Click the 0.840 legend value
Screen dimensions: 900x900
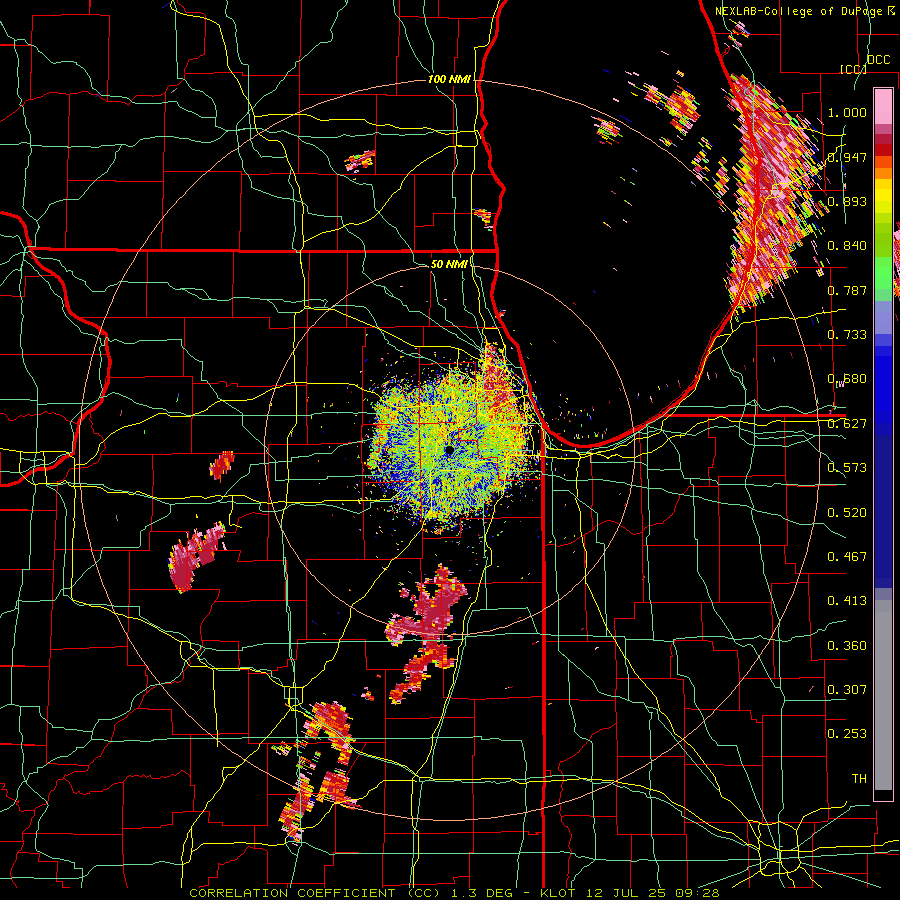pos(847,246)
